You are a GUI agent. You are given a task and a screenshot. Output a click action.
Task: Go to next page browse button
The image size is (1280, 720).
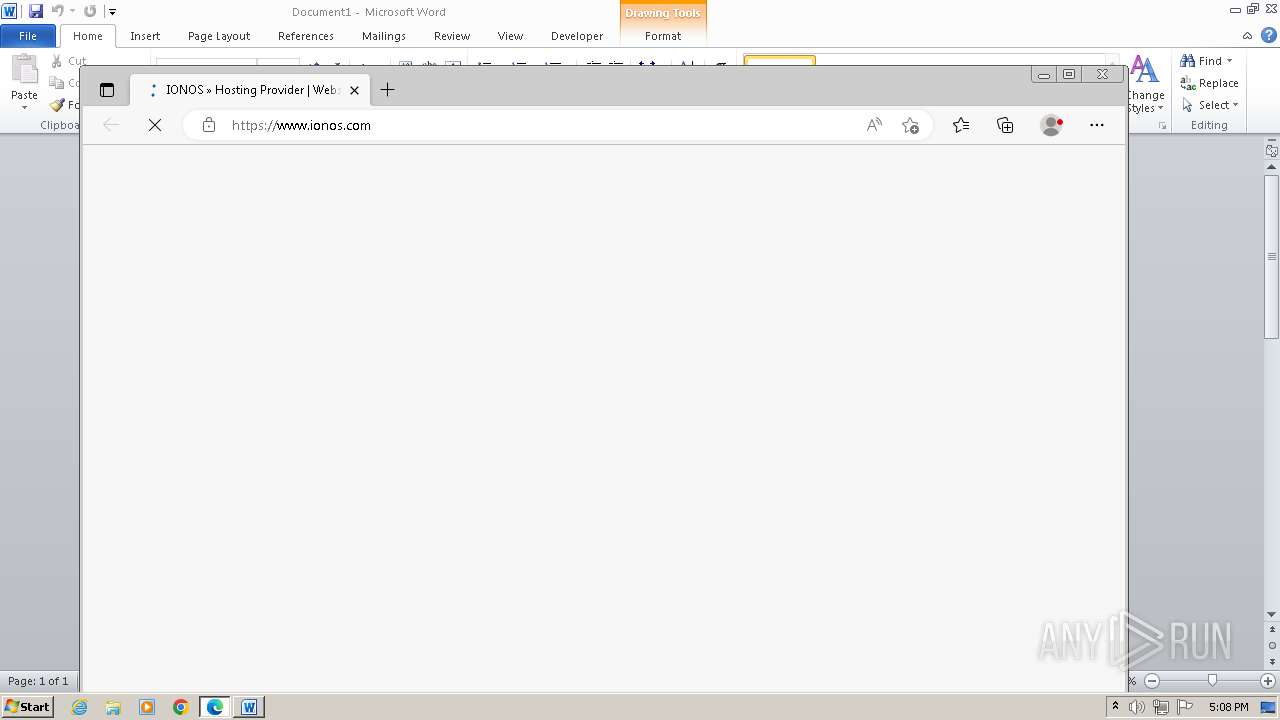[x=1272, y=662]
